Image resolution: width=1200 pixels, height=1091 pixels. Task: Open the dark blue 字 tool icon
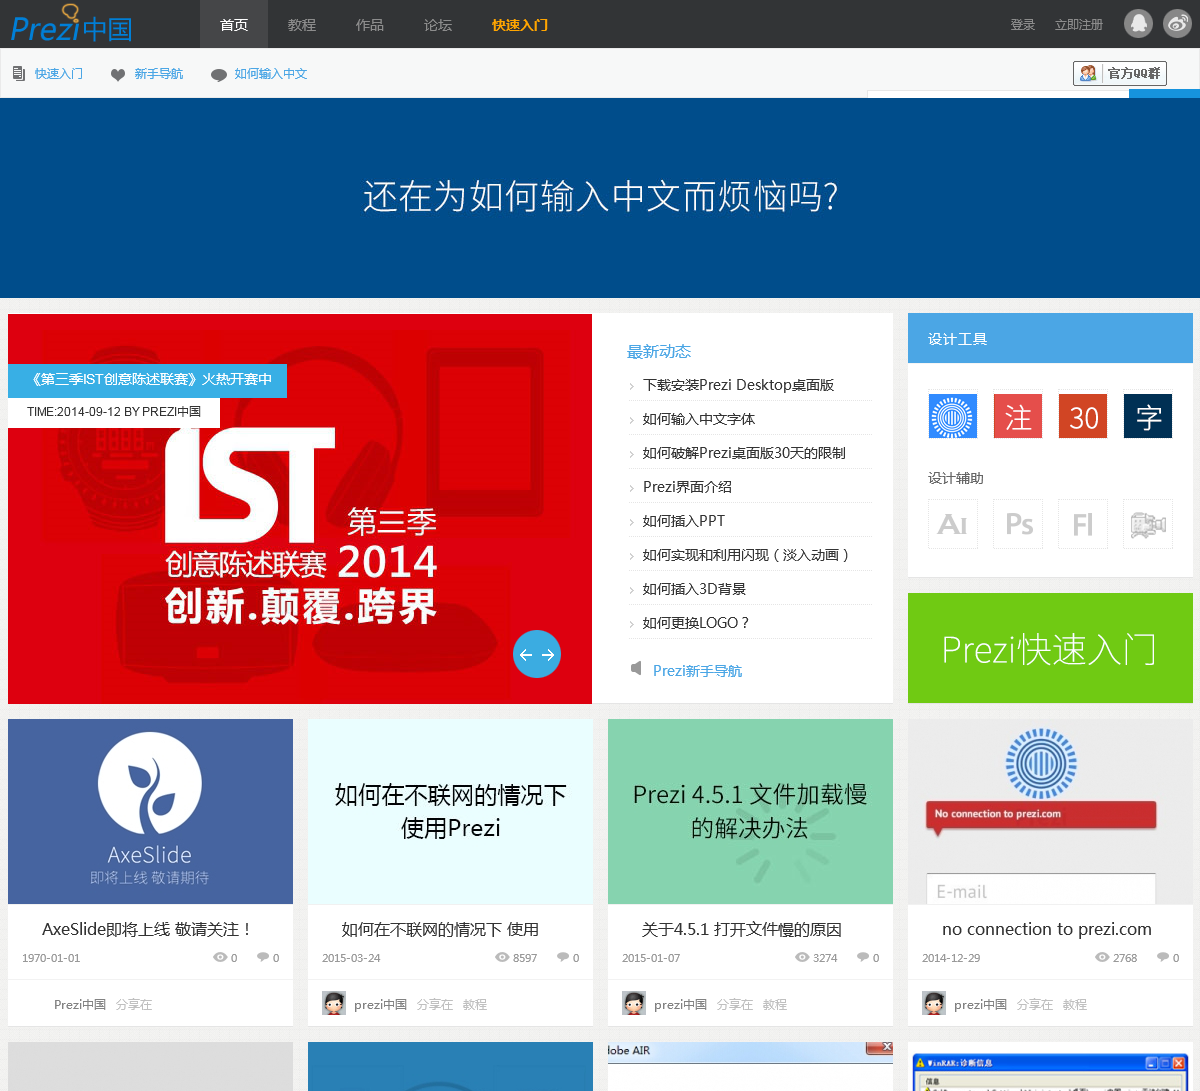point(1148,416)
